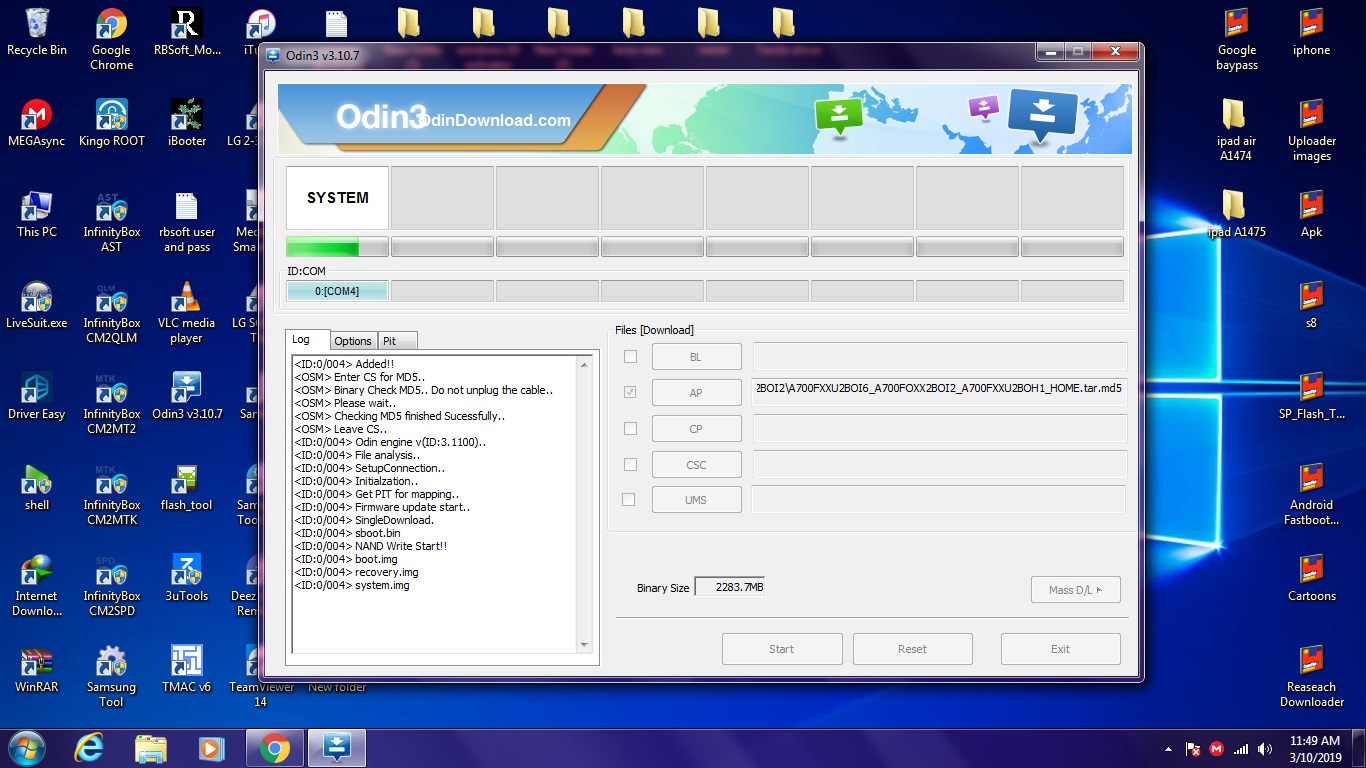The width and height of the screenshot is (1366, 768).
Task: Click the volume icon in system tray
Action: [1264, 749]
